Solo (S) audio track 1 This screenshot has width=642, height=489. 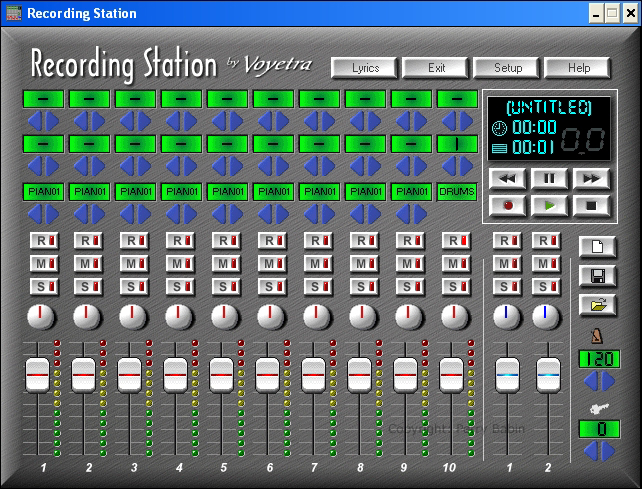click(x=507, y=287)
